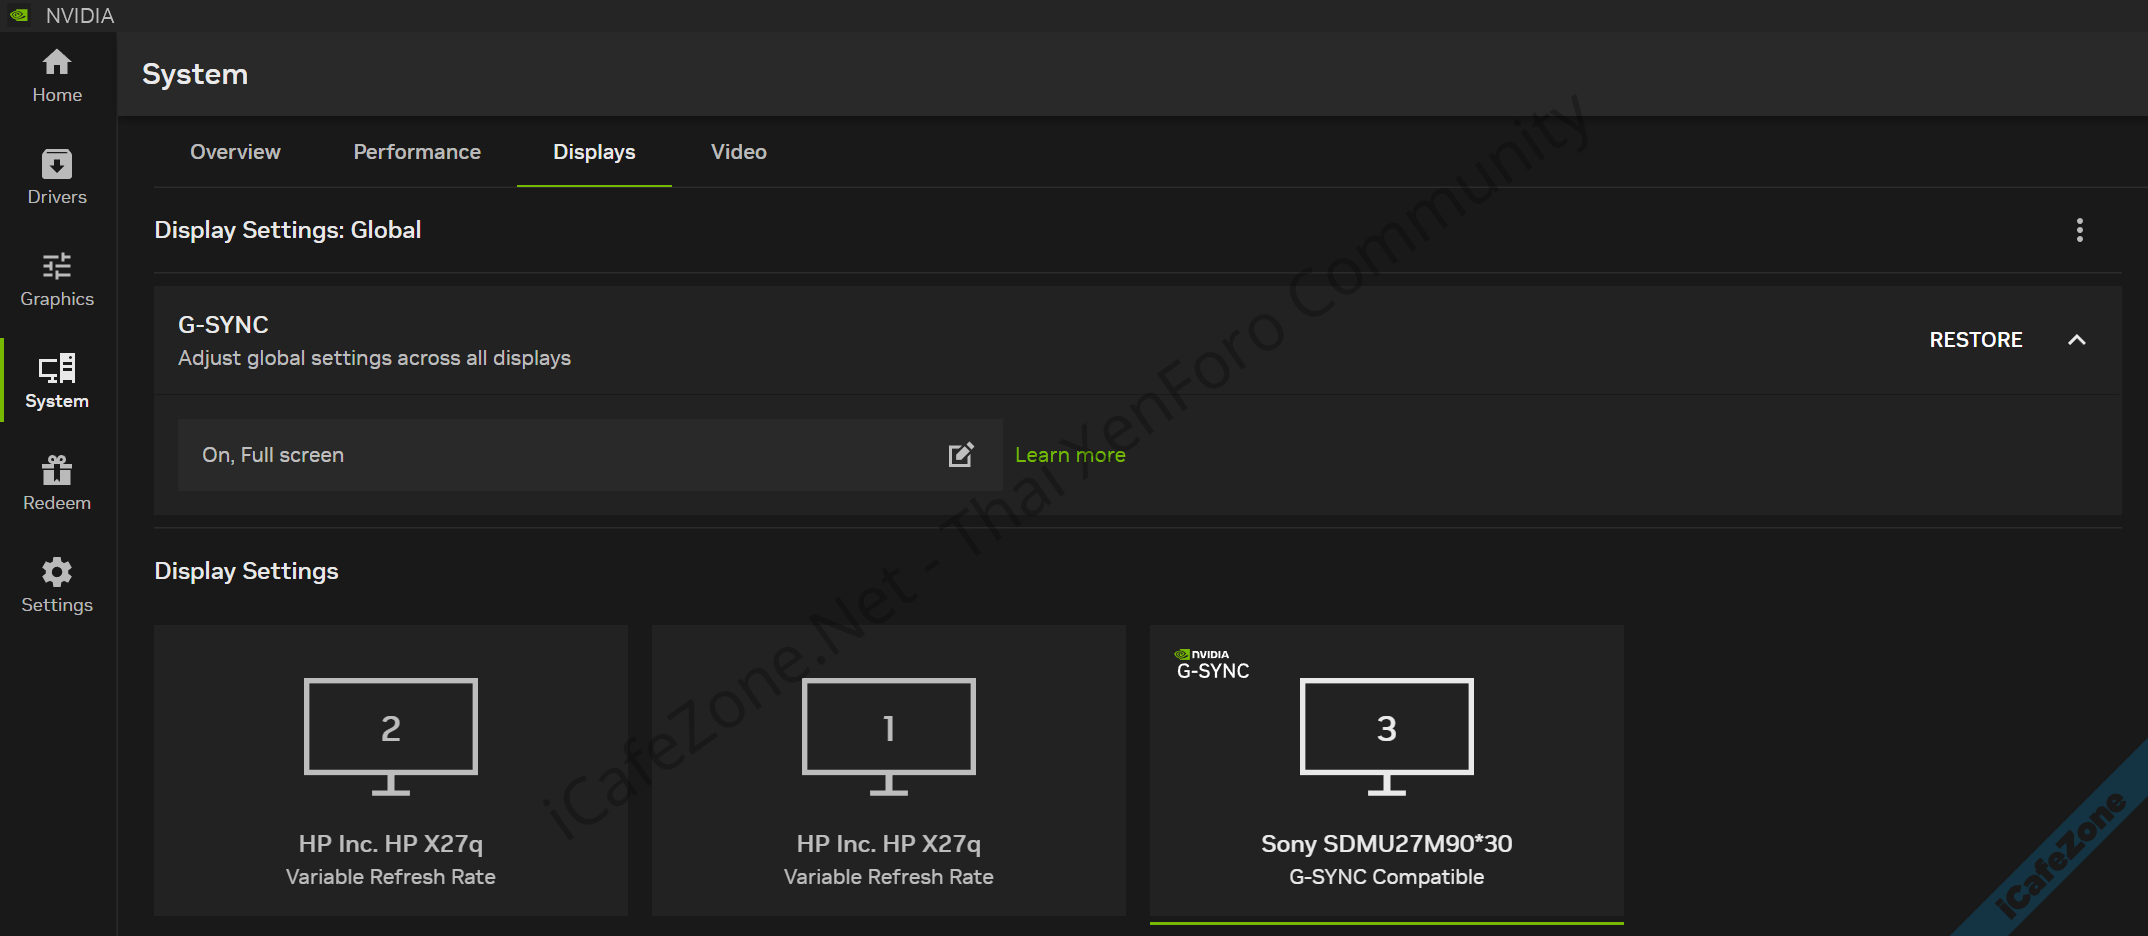The image size is (2148, 936).
Task: Open the Drivers section
Action: [57, 178]
